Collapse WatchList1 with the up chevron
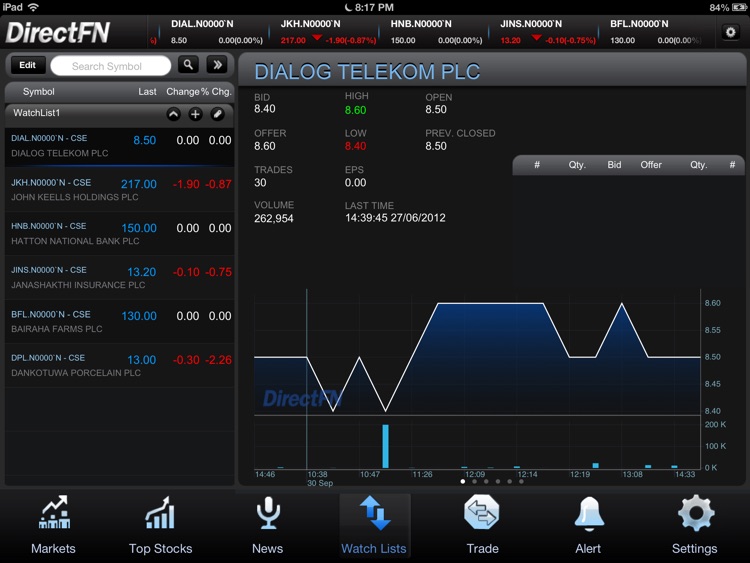Image resolution: width=750 pixels, height=563 pixels. pos(174,114)
